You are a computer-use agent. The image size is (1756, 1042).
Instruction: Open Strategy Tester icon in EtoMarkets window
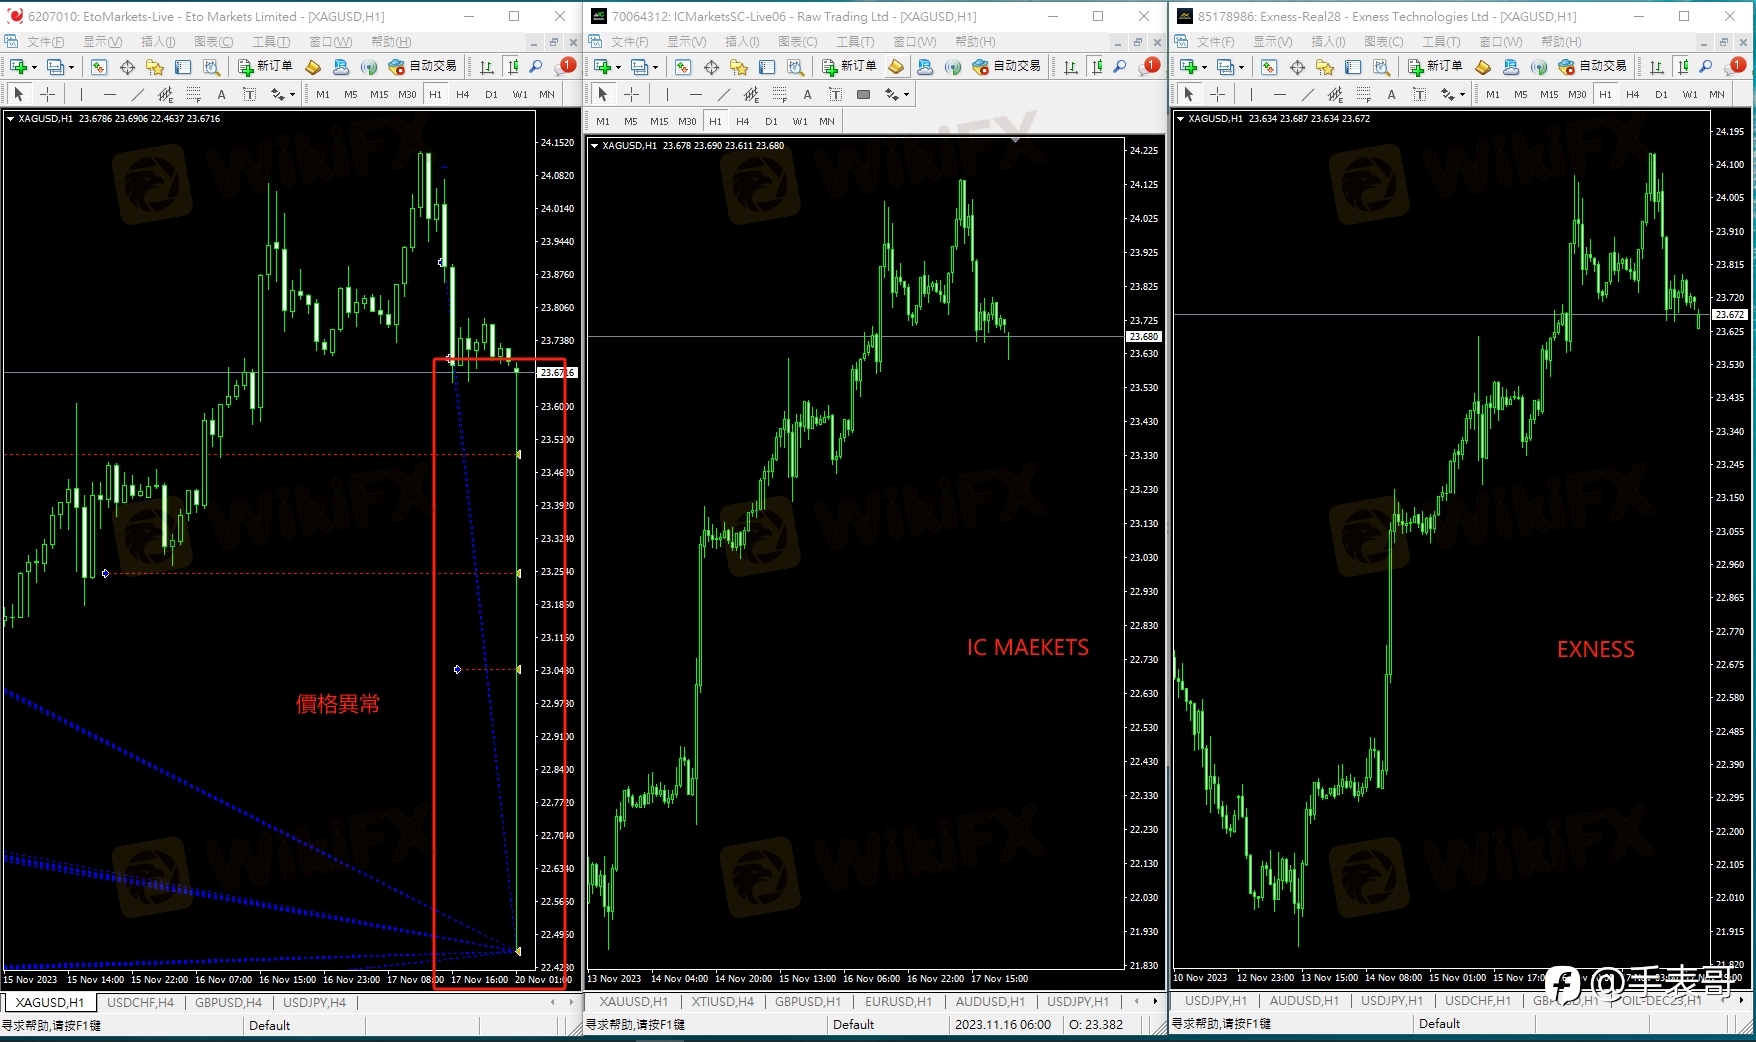211,67
